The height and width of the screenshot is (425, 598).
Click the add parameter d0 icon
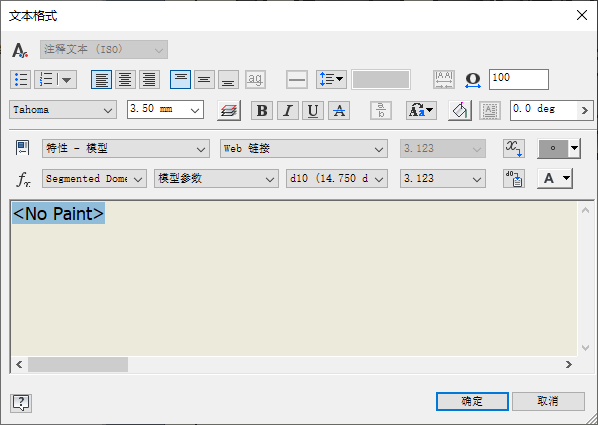click(514, 179)
